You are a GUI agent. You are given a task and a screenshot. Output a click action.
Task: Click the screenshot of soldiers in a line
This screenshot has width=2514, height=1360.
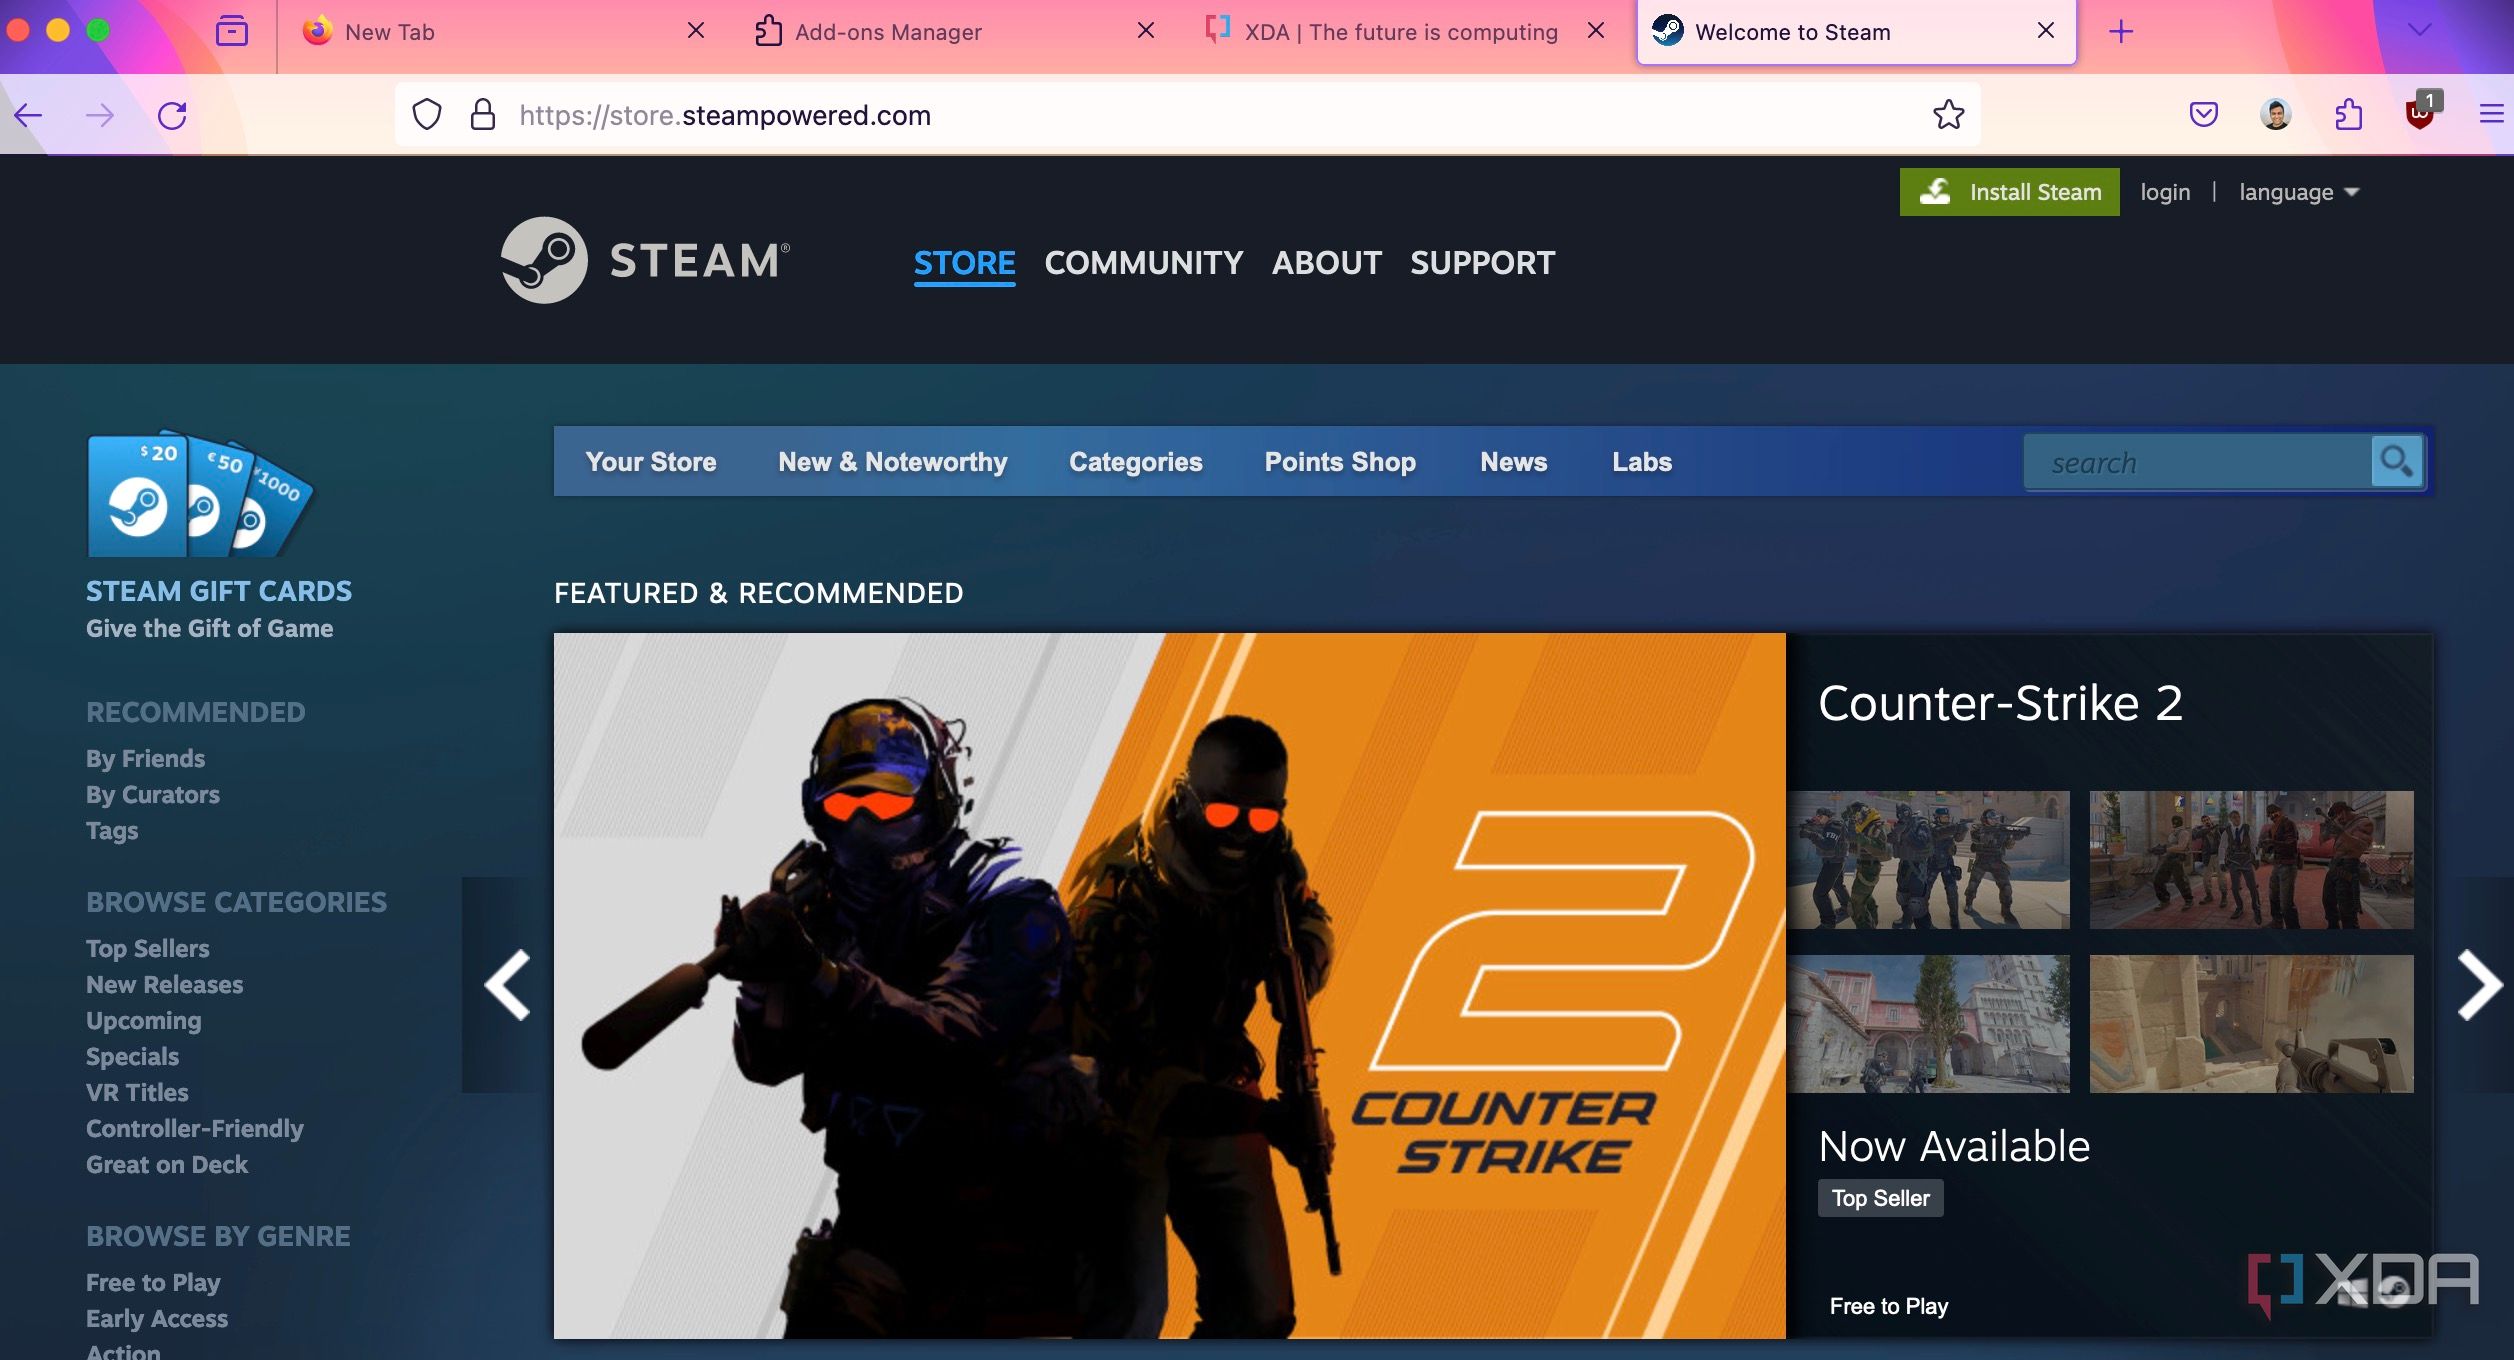click(x=1929, y=860)
